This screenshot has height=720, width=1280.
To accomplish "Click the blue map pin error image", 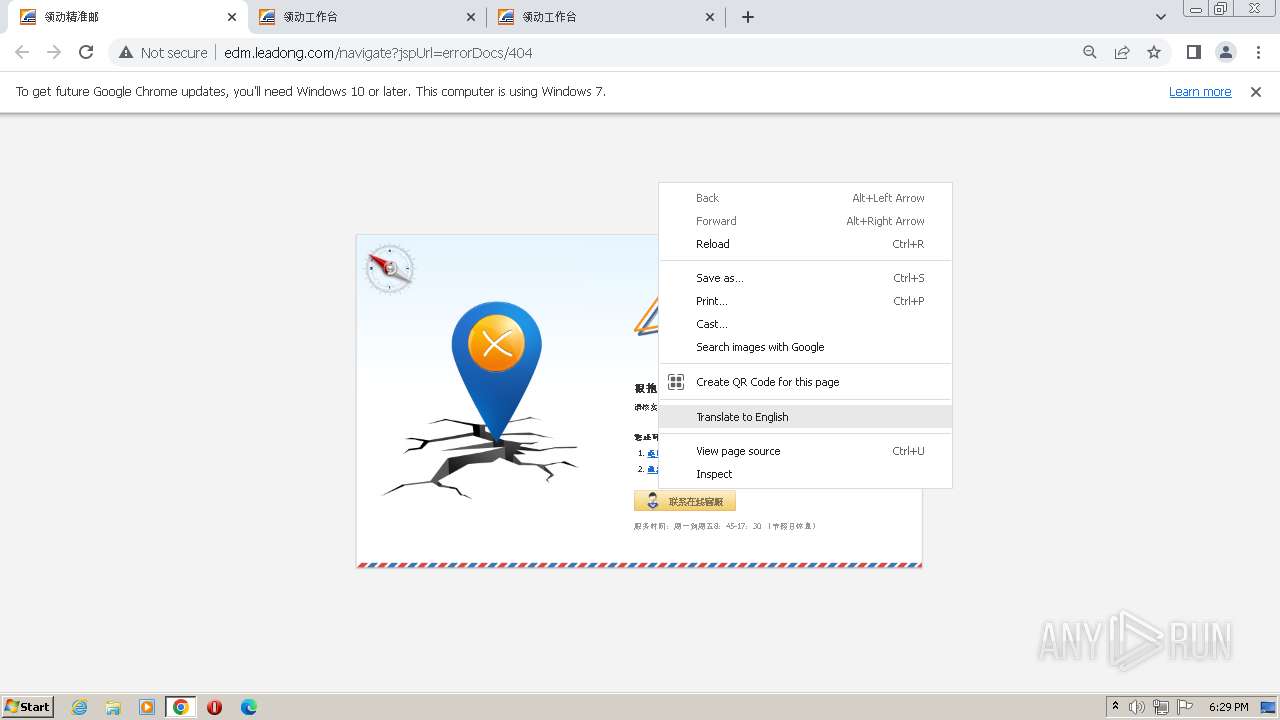I will [x=497, y=370].
